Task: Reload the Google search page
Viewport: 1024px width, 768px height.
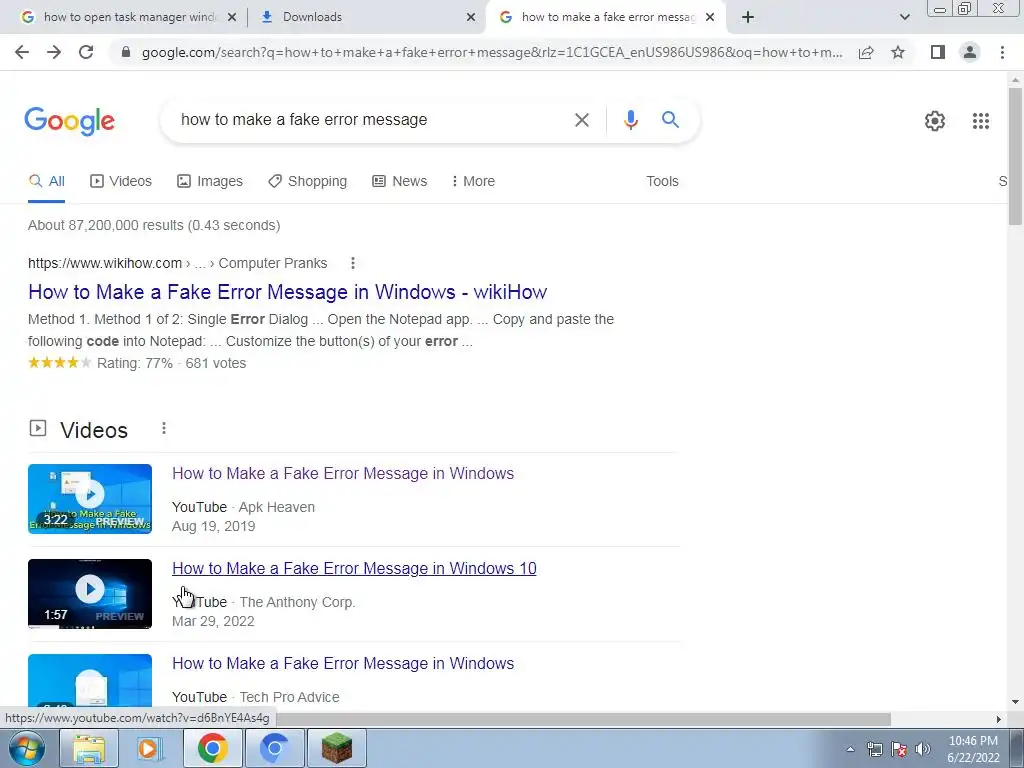Action: [86, 52]
